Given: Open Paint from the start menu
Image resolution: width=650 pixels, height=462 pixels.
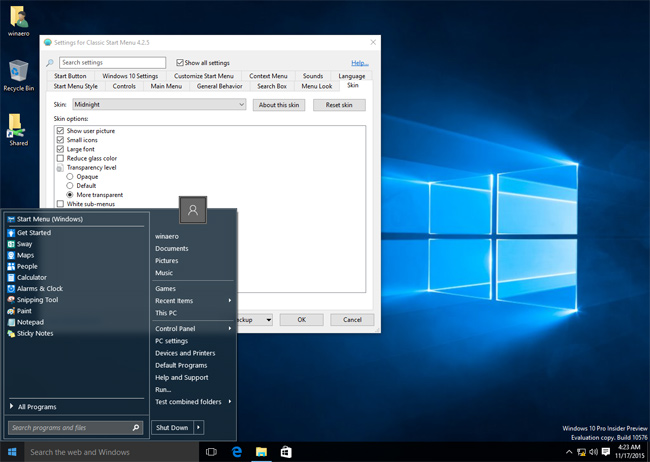Looking at the screenshot, I should coord(24,311).
